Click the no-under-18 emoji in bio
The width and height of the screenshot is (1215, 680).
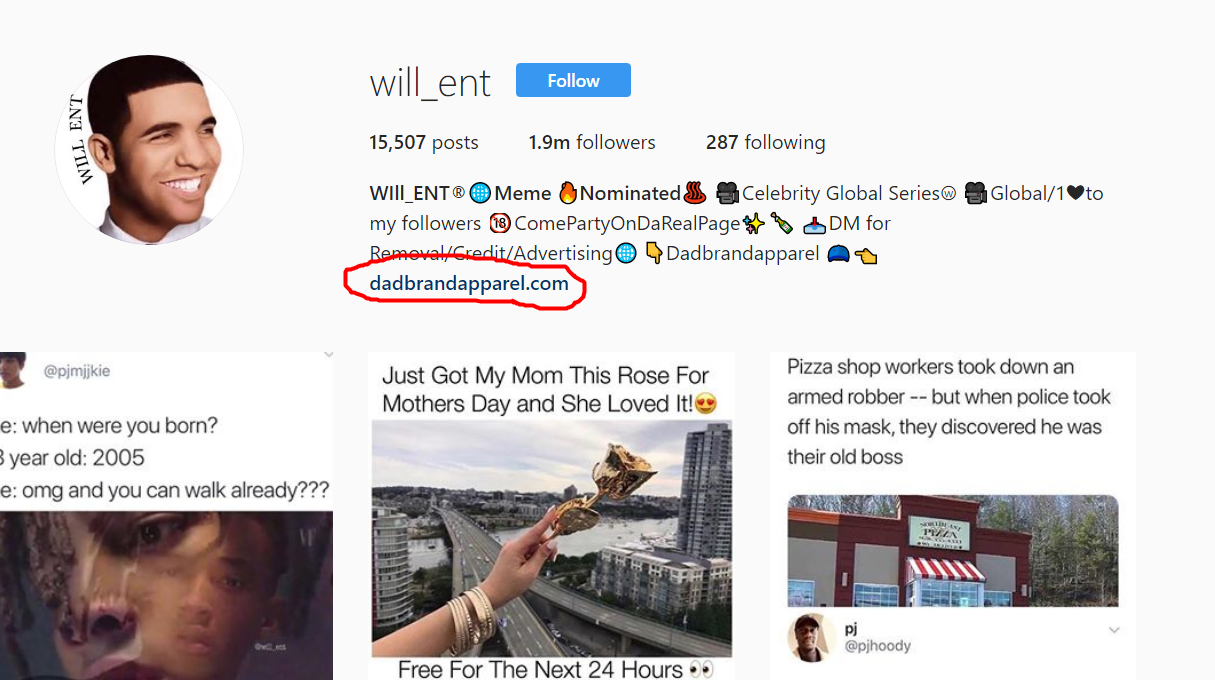[x=500, y=223]
